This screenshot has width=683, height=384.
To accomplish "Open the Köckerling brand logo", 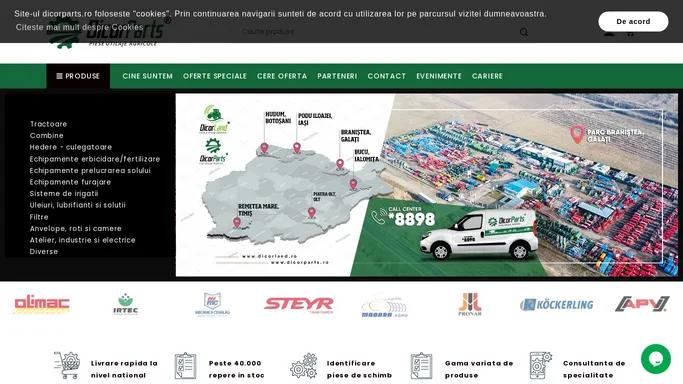I will [x=556, y=304].
